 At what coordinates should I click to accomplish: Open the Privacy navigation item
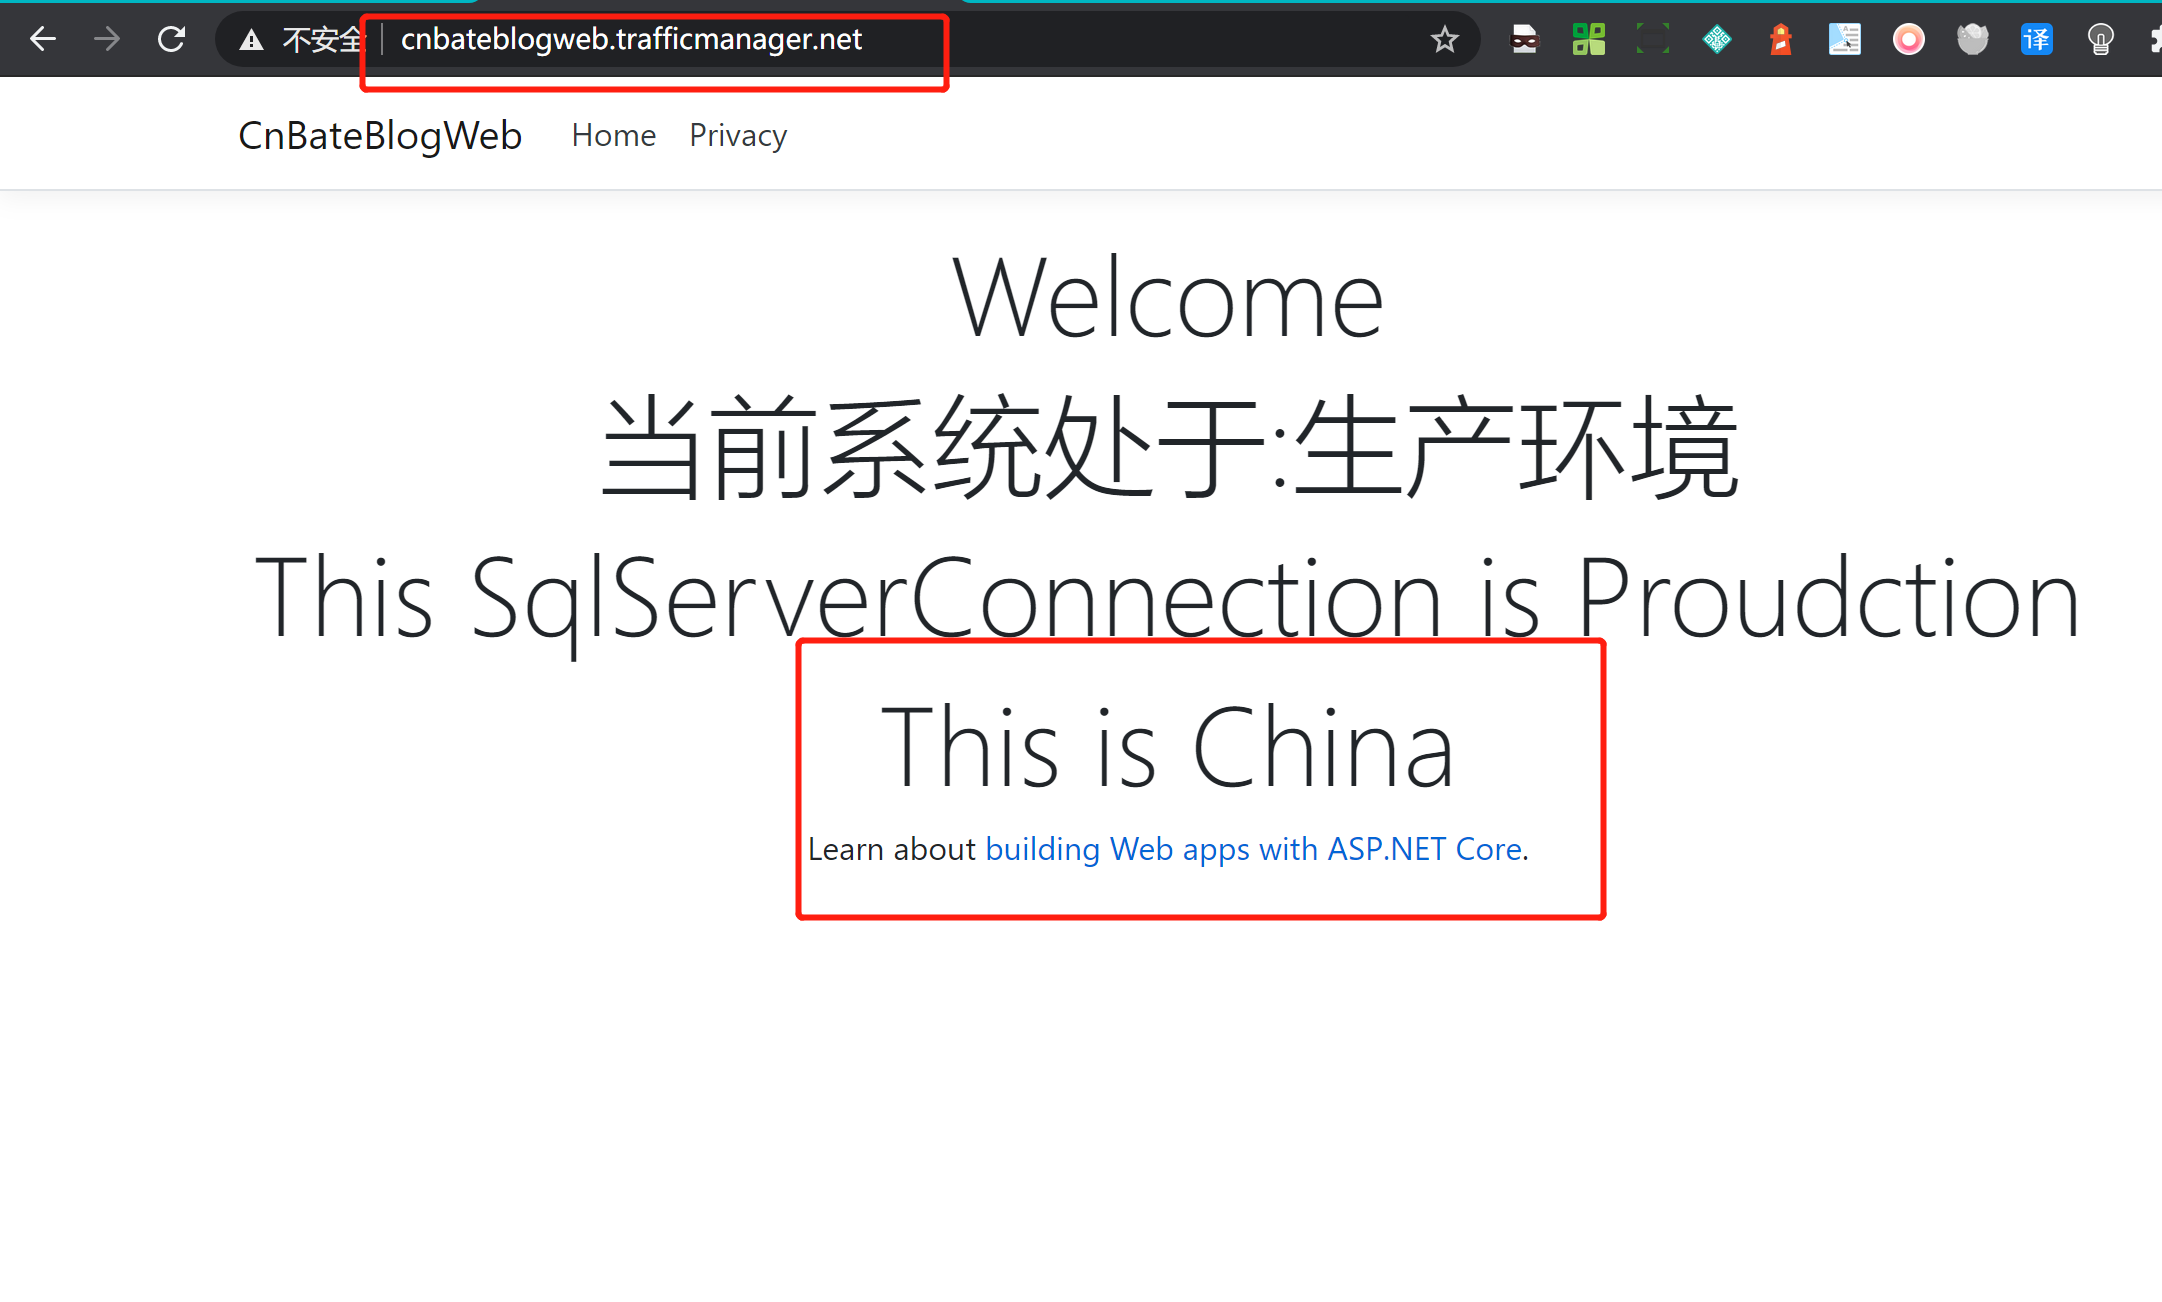pyautogui.click(x=738, y=135)
